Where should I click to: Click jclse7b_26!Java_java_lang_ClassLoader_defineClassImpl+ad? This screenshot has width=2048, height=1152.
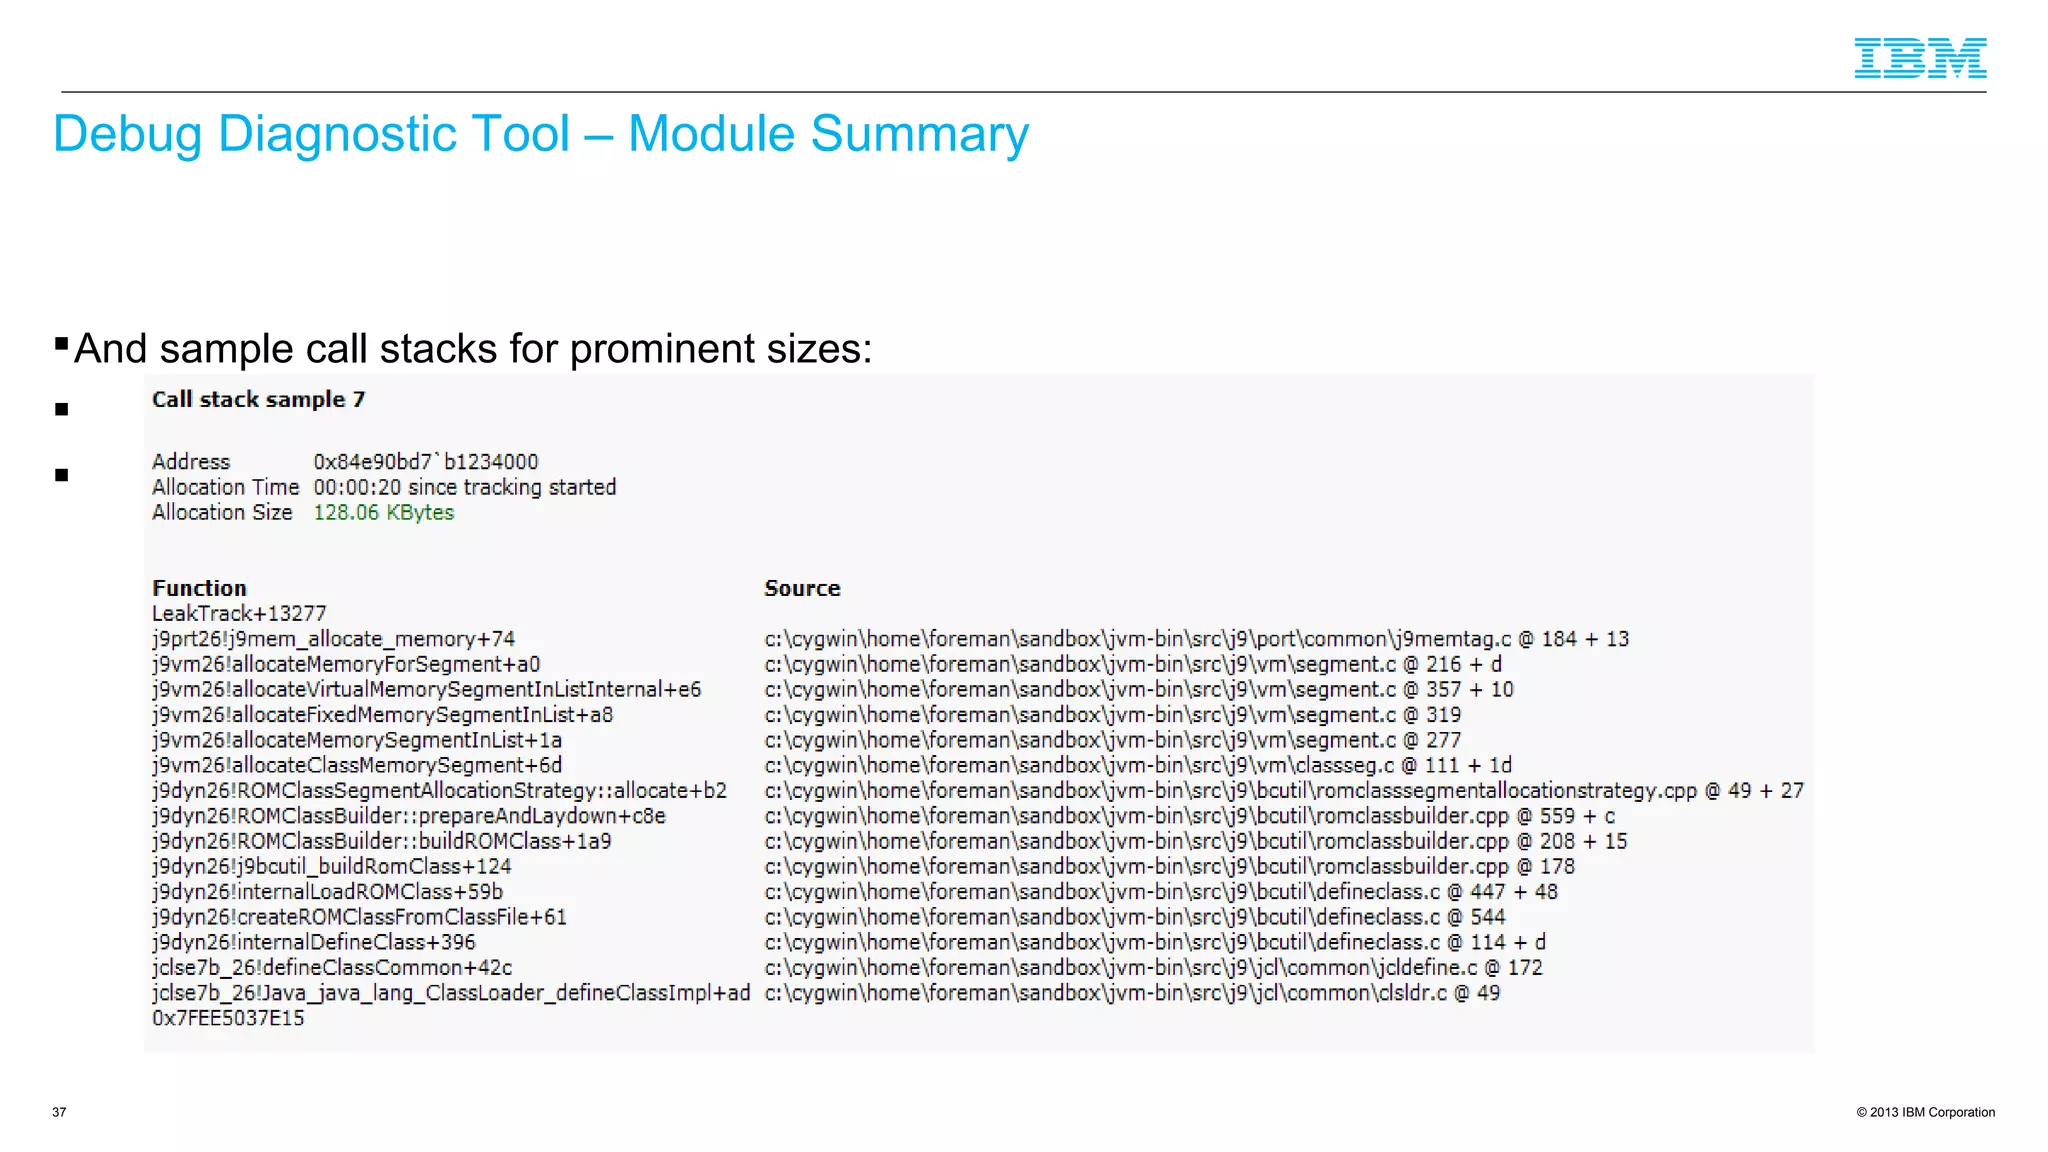pos(451,993)
